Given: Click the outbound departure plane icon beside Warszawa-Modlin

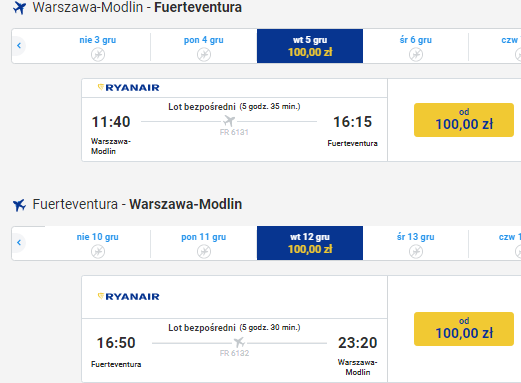Looking at the screenshot, I should pyautogui.click(x=19, y=8).
